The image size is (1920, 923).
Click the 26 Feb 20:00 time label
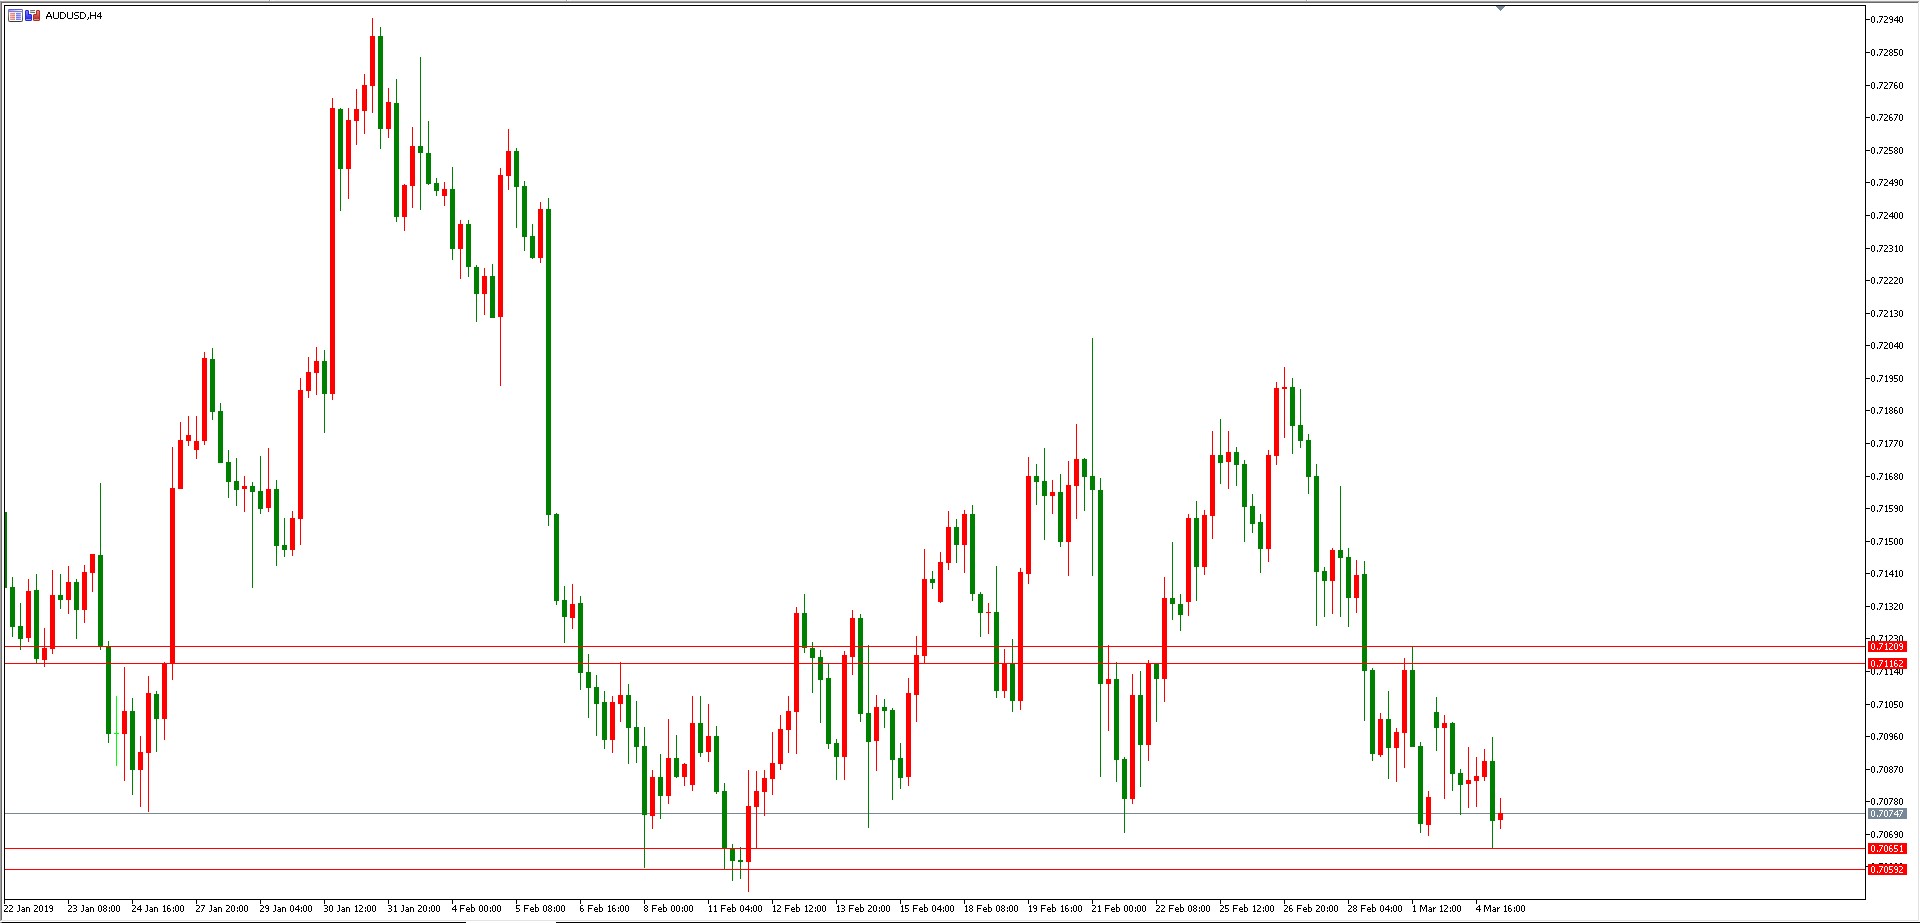[1311, 909]
